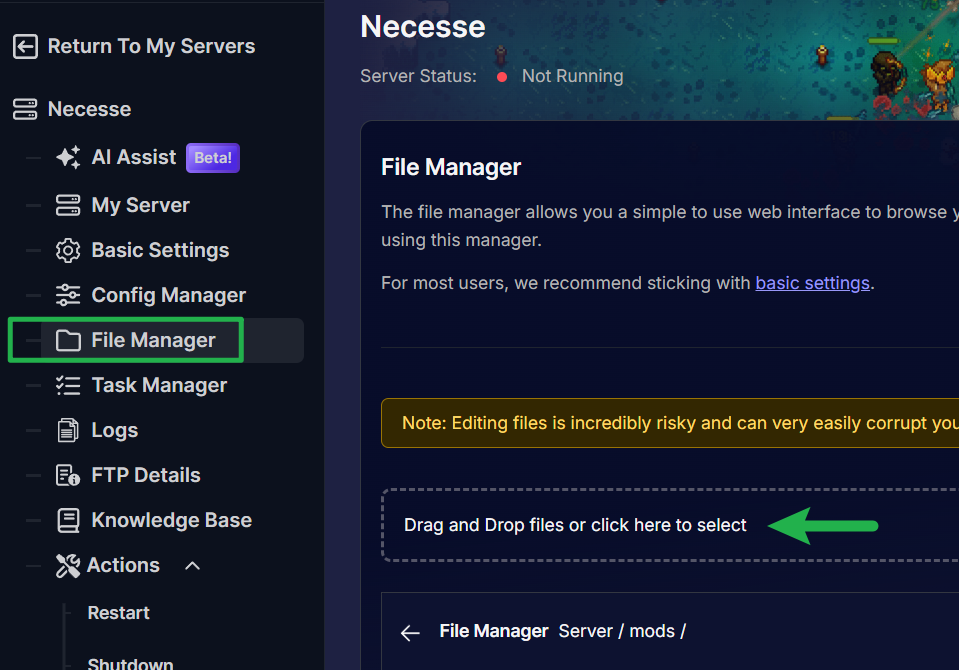Follow the basic settings hyperlink

812,283
